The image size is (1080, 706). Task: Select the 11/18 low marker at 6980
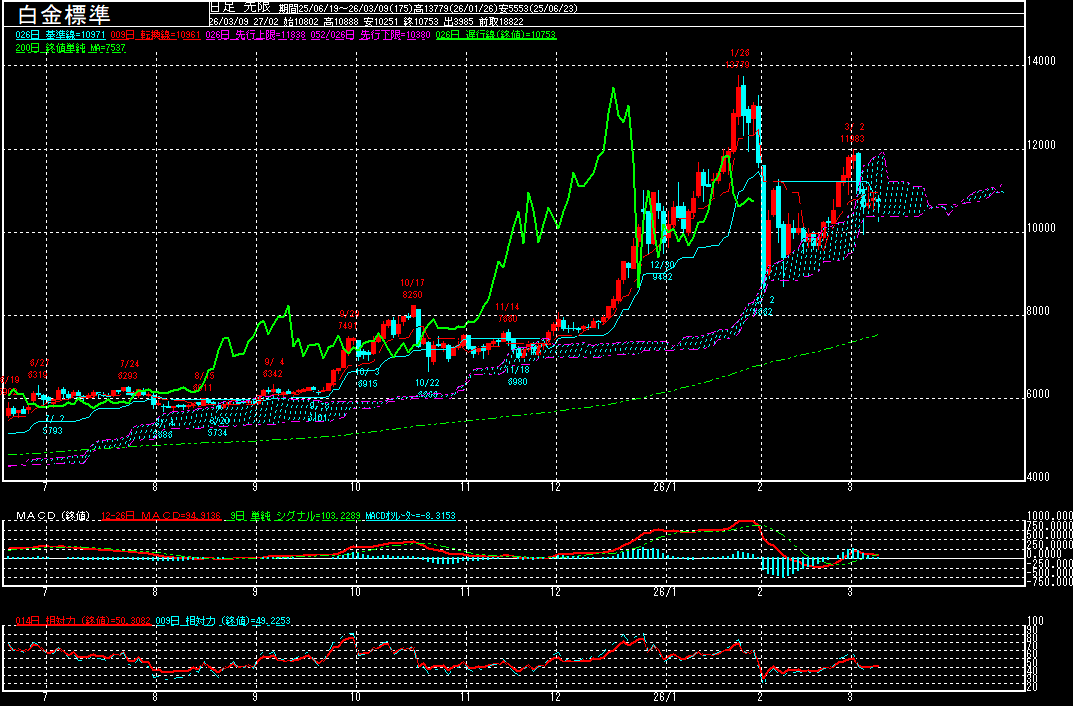(517, 375)
